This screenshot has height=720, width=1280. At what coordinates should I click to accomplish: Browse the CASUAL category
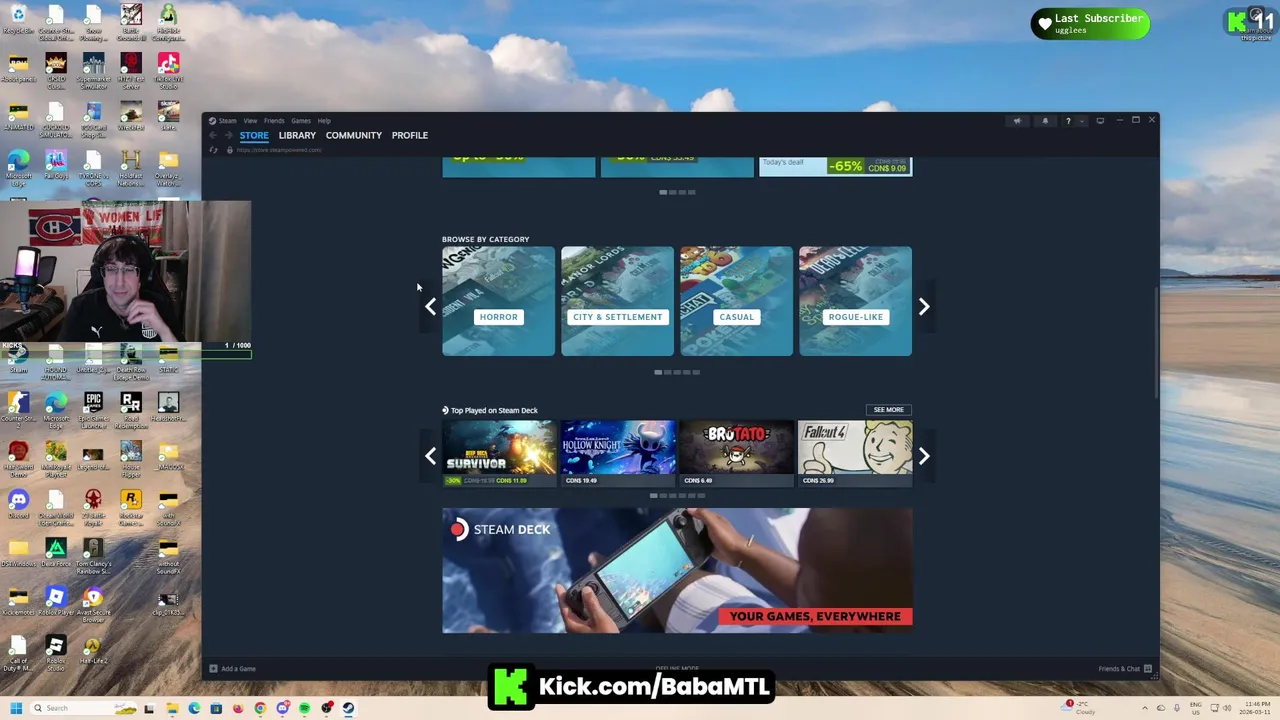pyautogui.click(x=736, y=301)
